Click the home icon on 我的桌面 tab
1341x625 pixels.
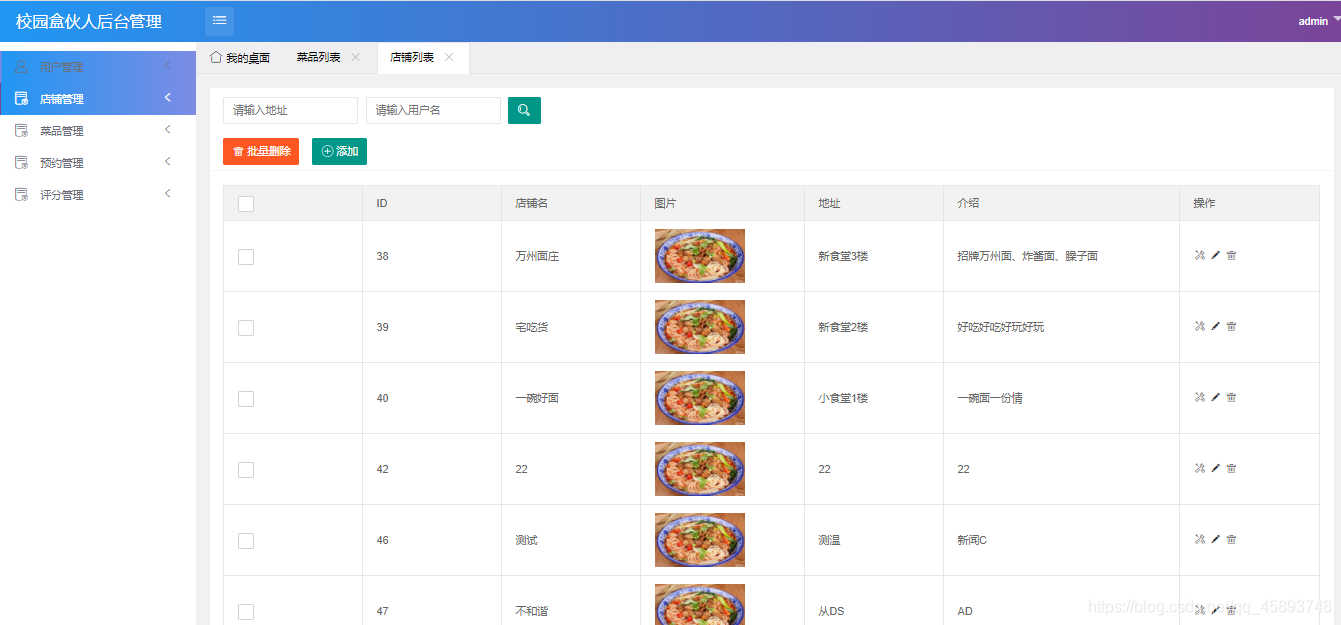pyautogui.click(x=217, y=57)
